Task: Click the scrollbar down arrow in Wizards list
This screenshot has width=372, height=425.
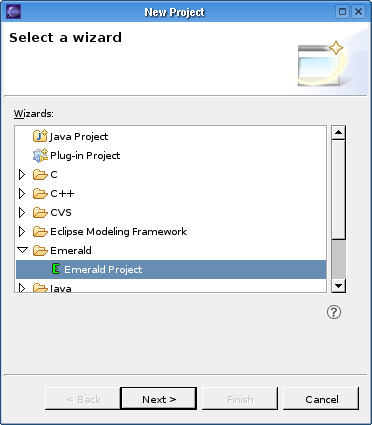Action: point(338,286)
